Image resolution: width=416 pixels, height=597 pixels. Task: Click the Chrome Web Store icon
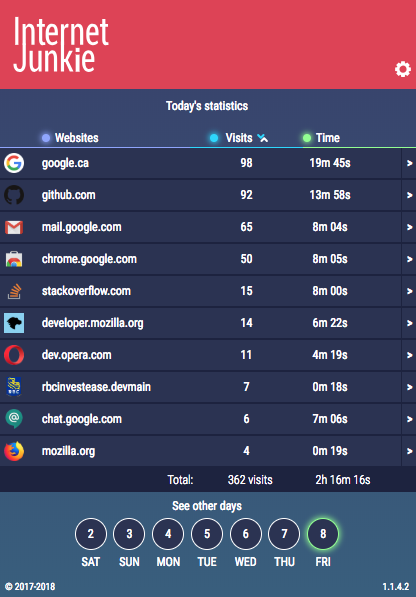pos(14,259)
